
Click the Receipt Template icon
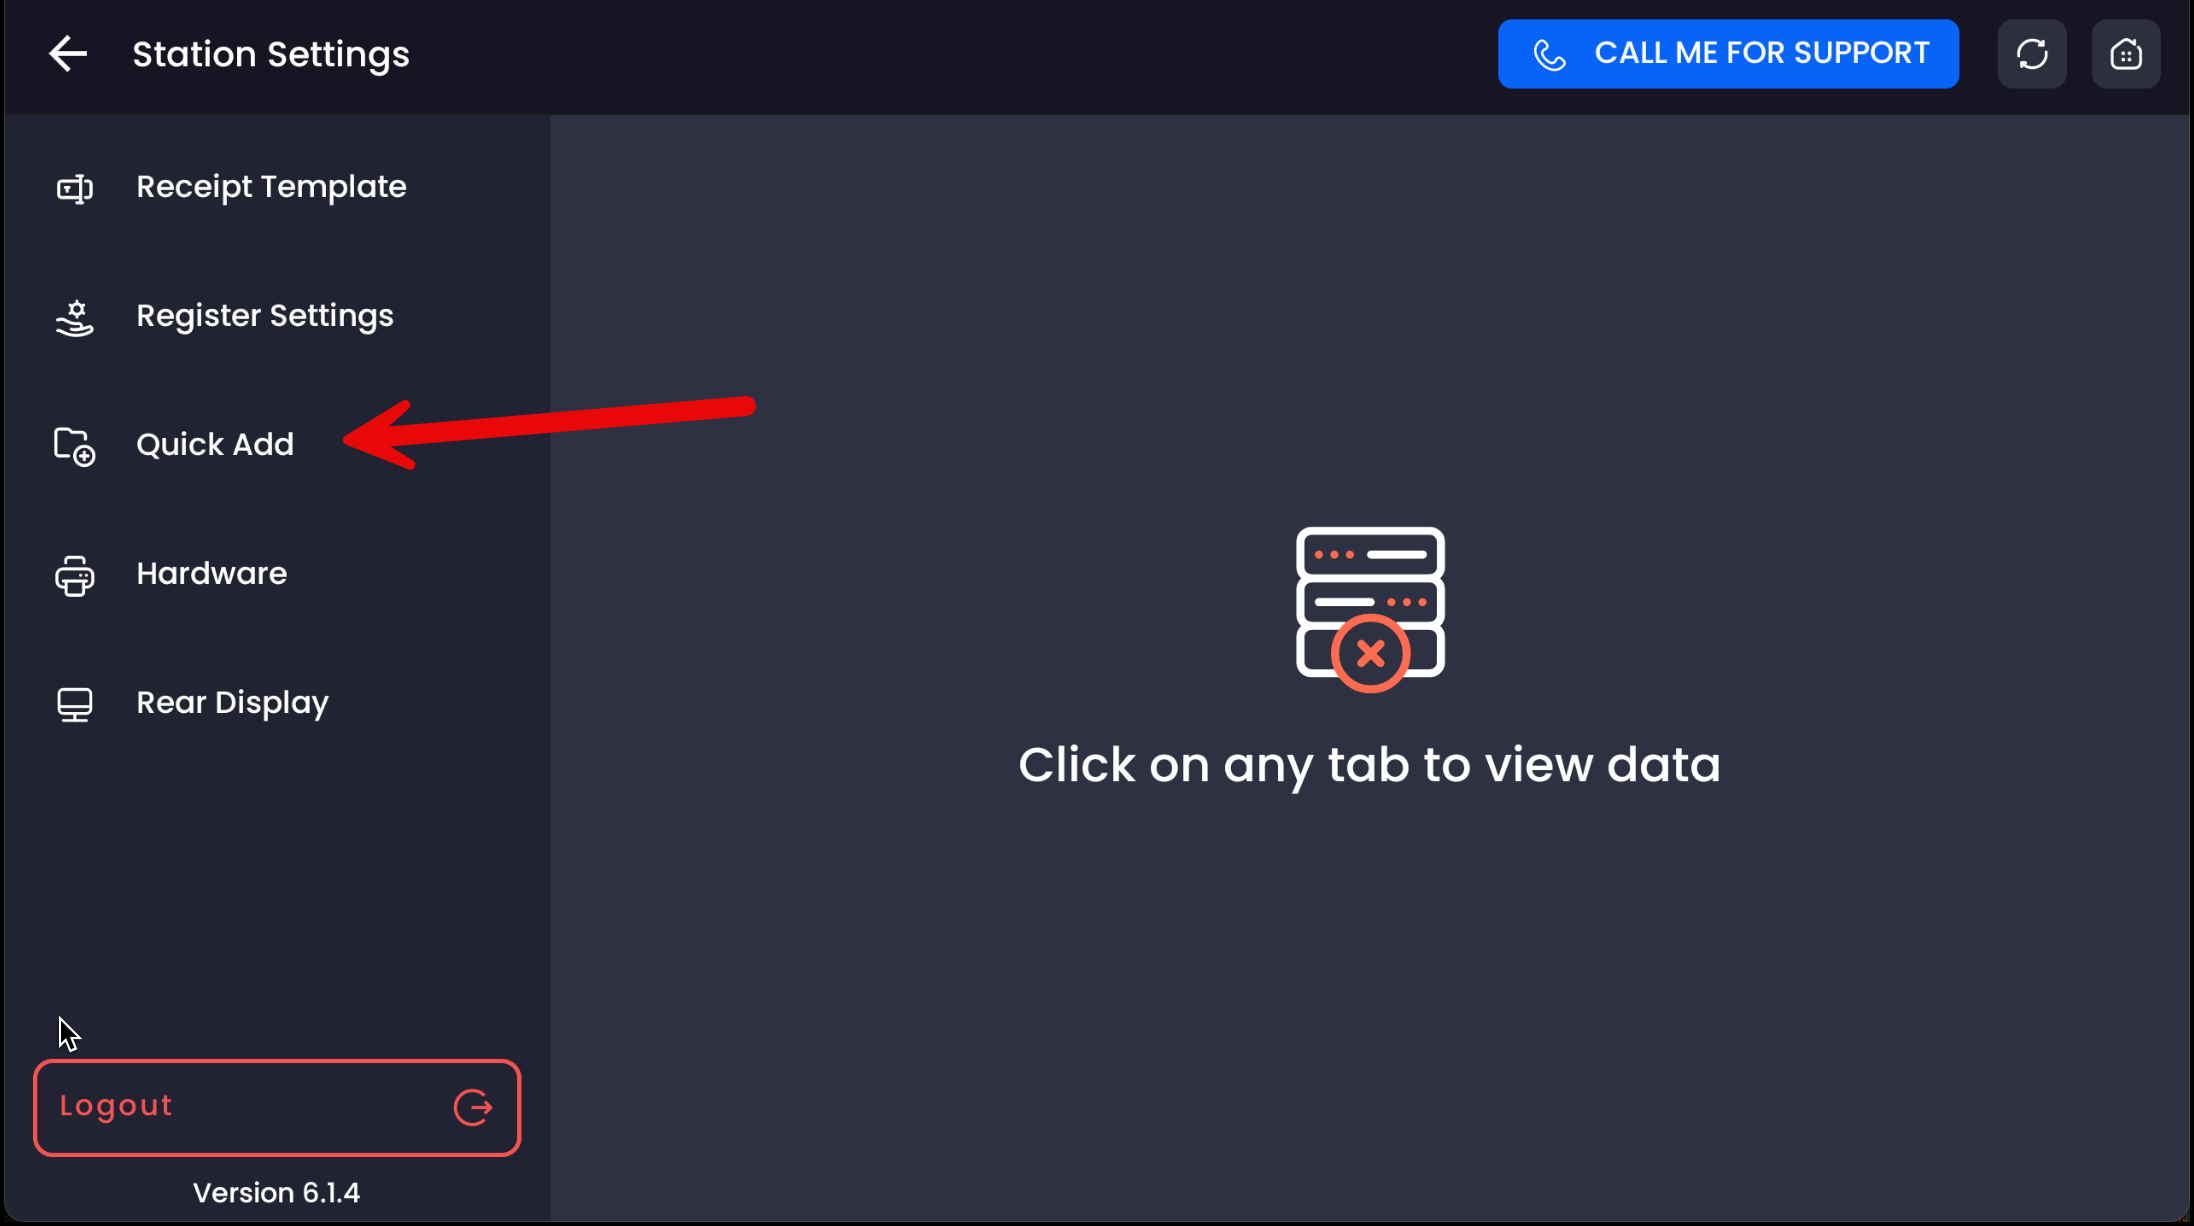click(x=75, y=188)
